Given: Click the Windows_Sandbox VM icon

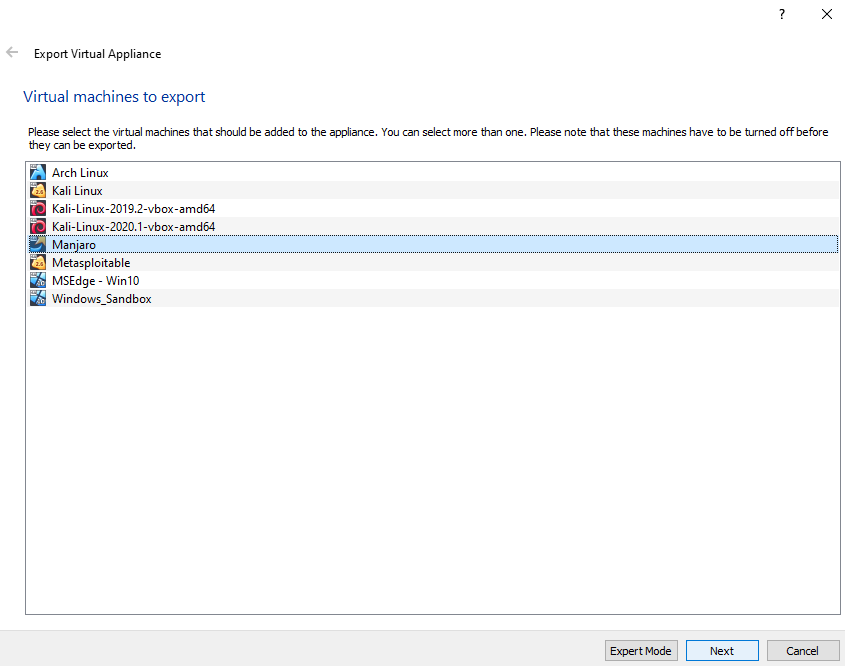Looking at the screenshot, I should pos(38,299).
